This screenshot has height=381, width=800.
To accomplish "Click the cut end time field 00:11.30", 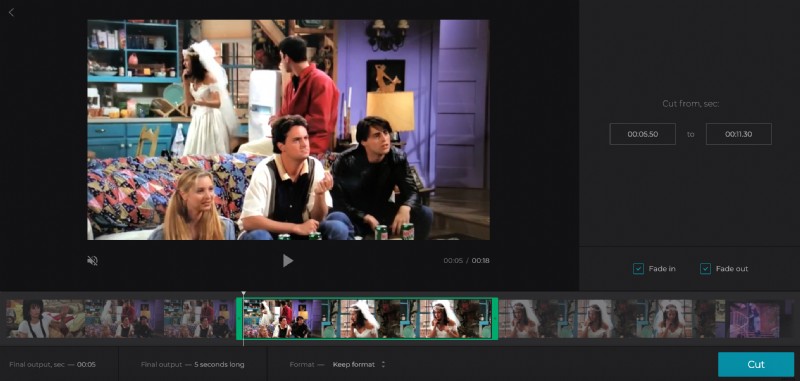I will coord(738,134).
